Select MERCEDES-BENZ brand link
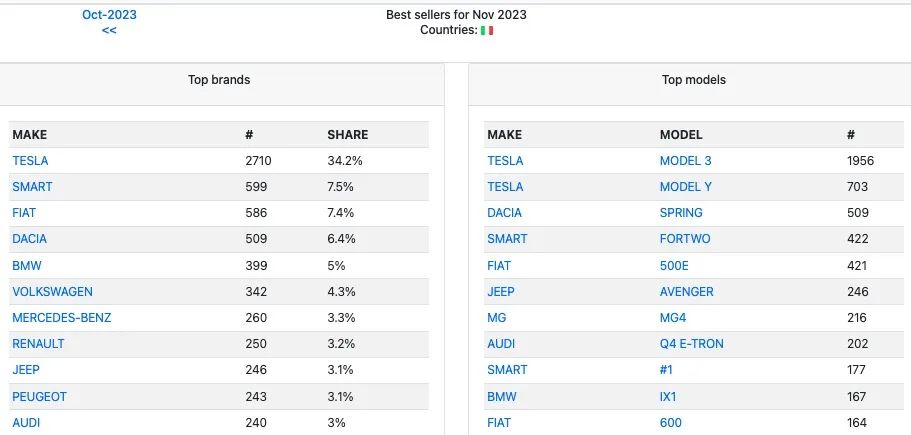 tap(62, 318)
